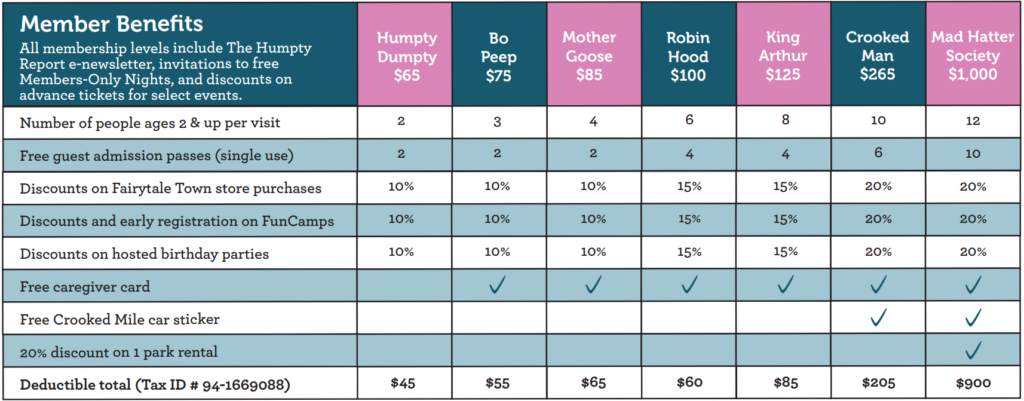Click the Crooked Man caregiver card checkmark
The height and width of the screenshot is (401, 1024).
click(x=878, y=286)
